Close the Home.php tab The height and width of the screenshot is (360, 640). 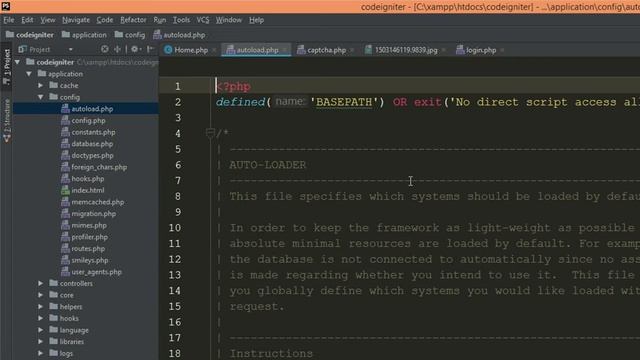pos(214,50)
